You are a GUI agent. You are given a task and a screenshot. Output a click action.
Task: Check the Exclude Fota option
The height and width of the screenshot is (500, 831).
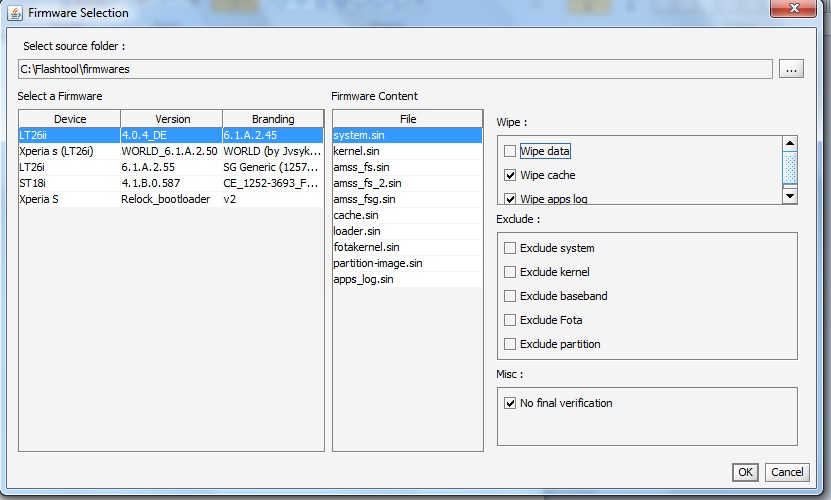[x=510, y=320]
